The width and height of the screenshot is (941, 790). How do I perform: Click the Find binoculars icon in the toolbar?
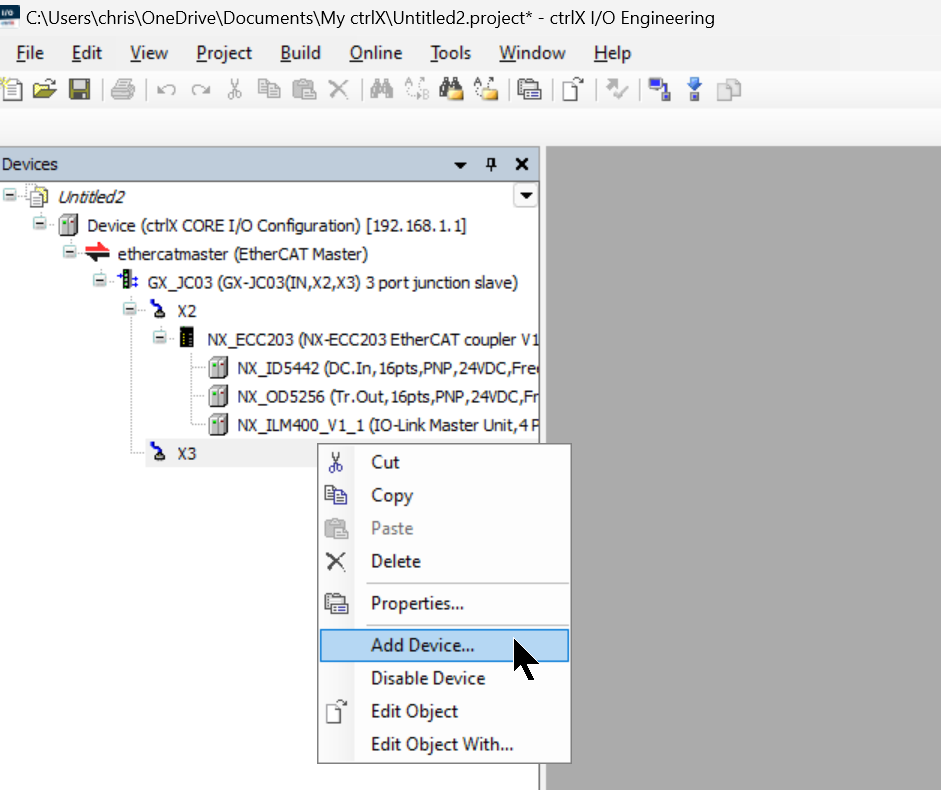click(x=382, y=89)
